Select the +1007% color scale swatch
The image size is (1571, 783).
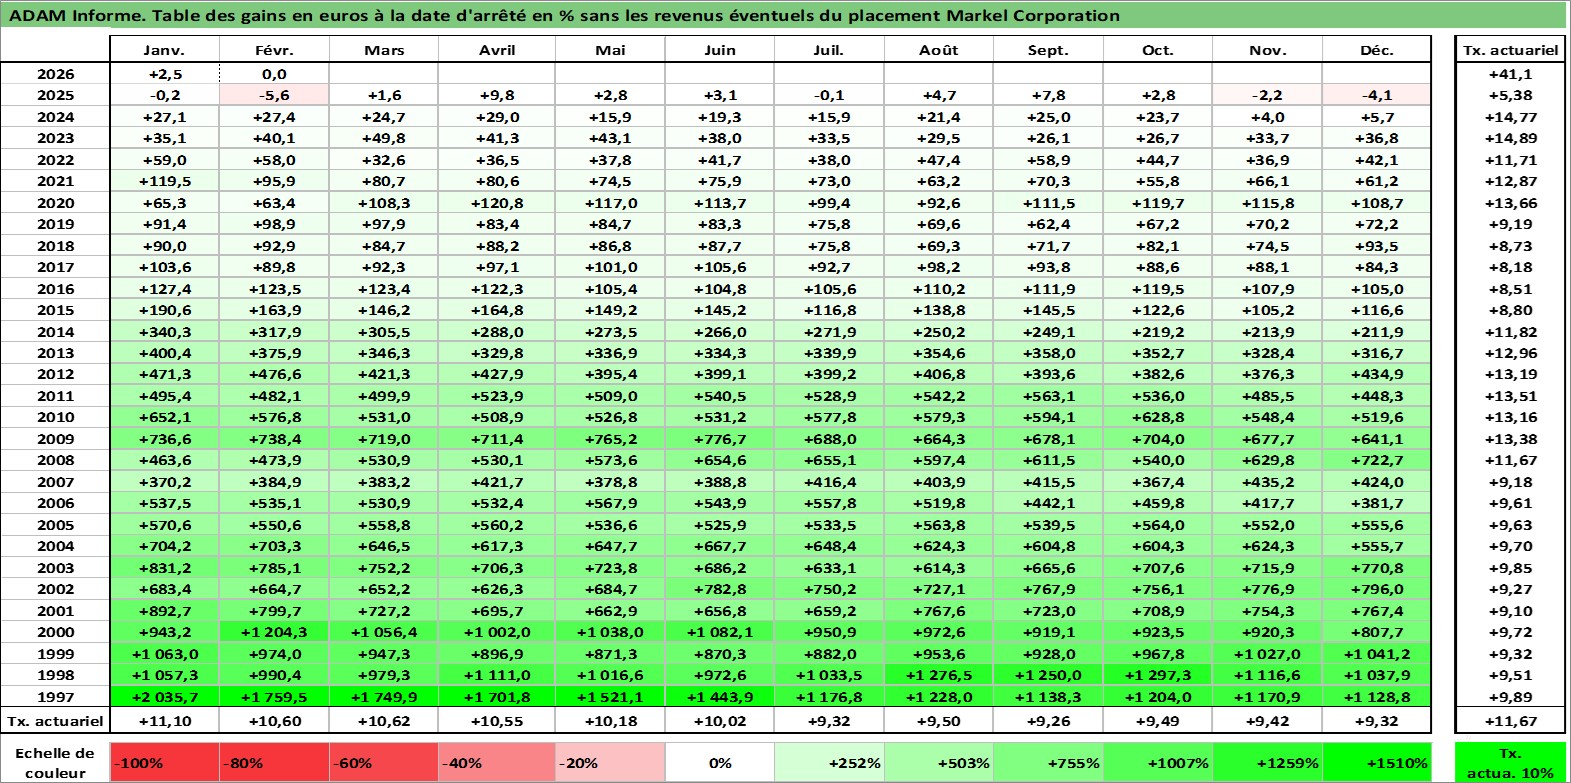(1158, 763)
